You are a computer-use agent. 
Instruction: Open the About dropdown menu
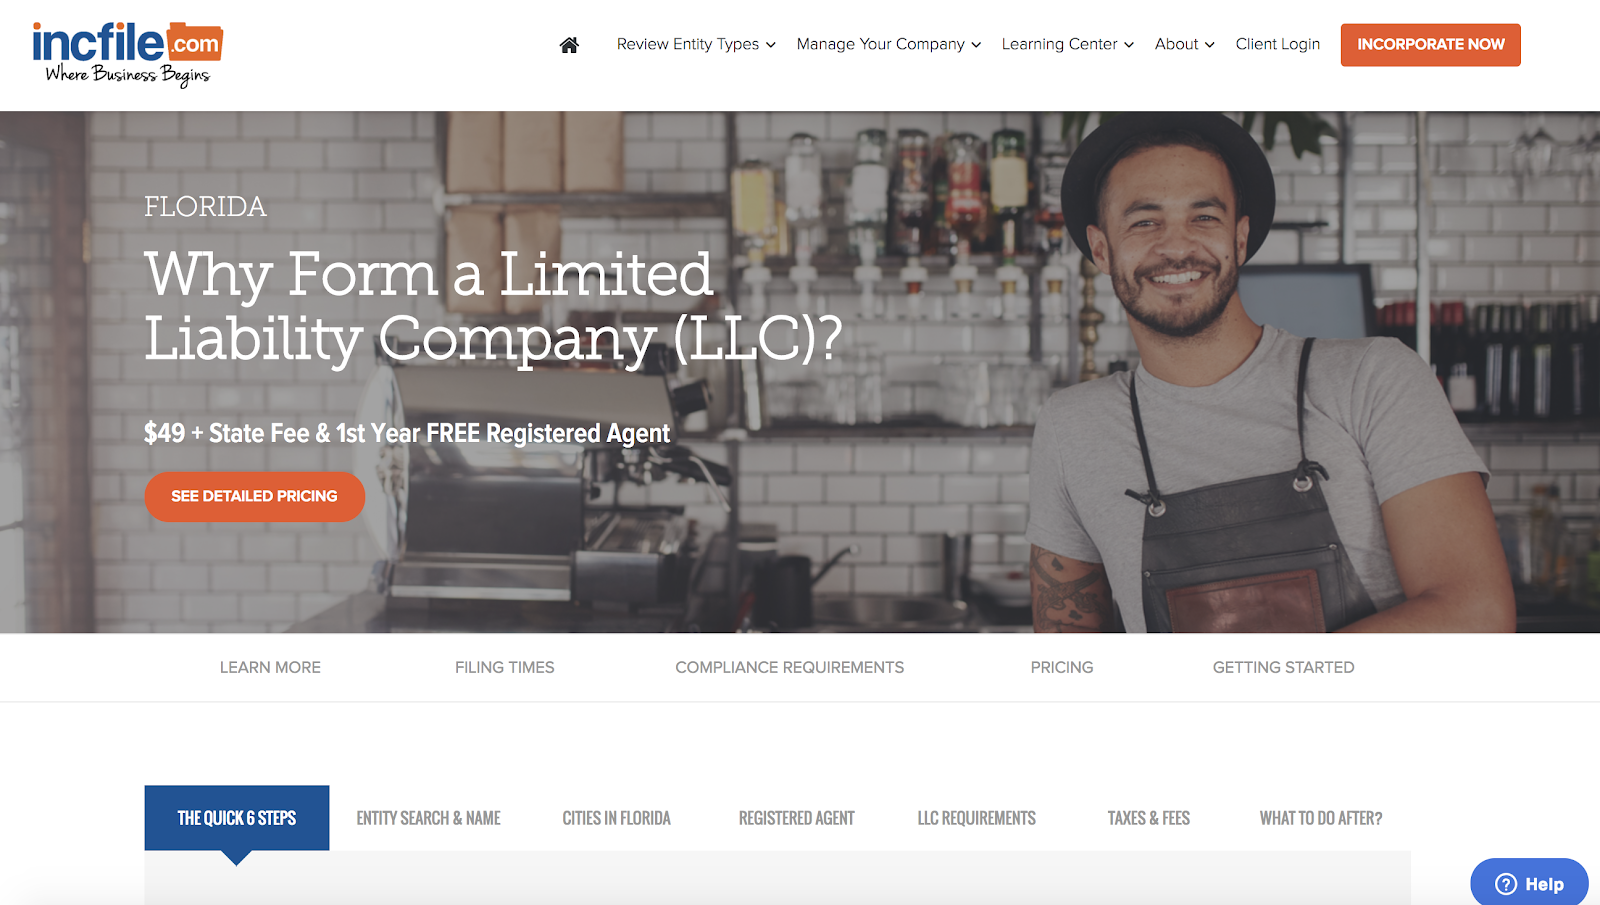[1184, 44]
